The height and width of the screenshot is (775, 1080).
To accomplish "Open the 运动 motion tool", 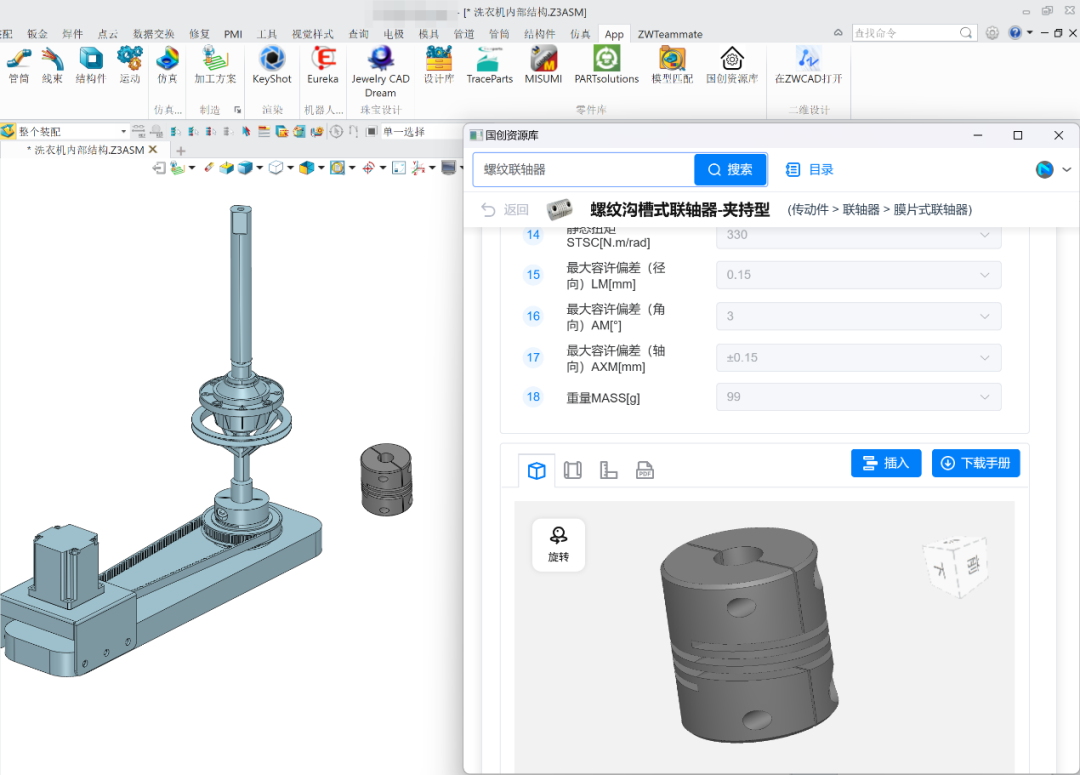I will tap(129, 66).
